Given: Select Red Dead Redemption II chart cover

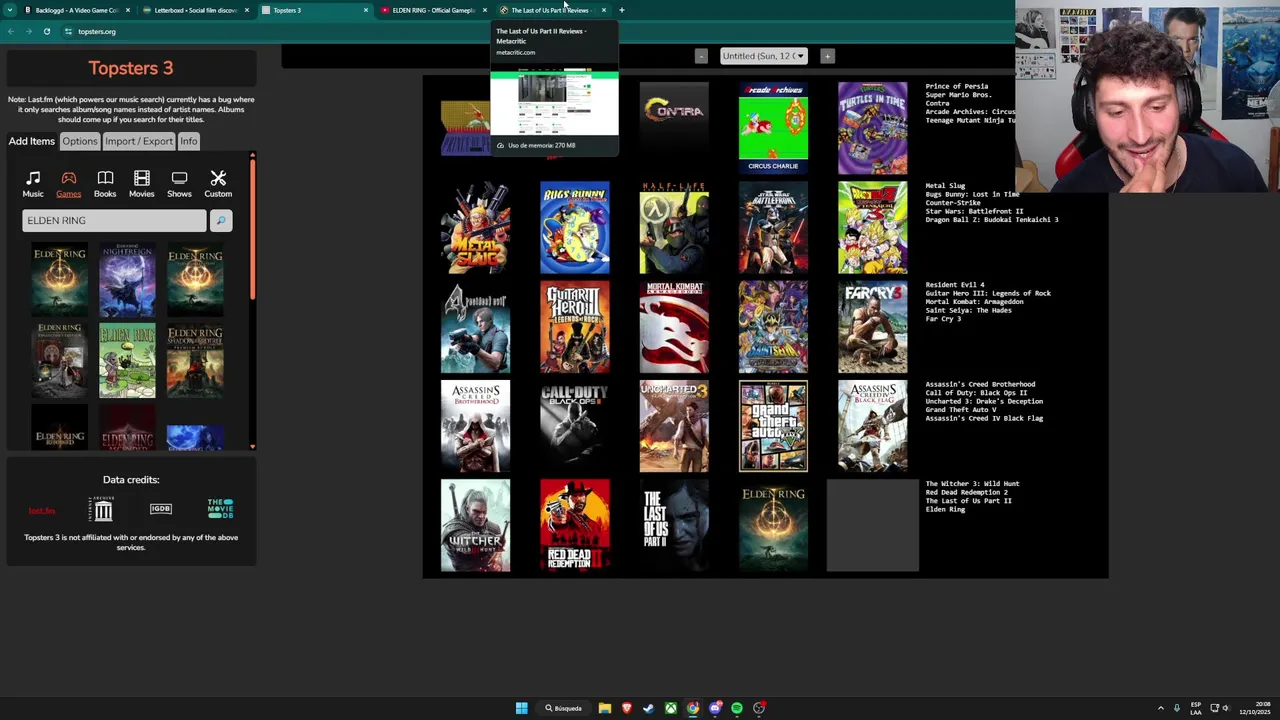Looking at the screenshot, I should pyautogui.click(x=574, y=526).
